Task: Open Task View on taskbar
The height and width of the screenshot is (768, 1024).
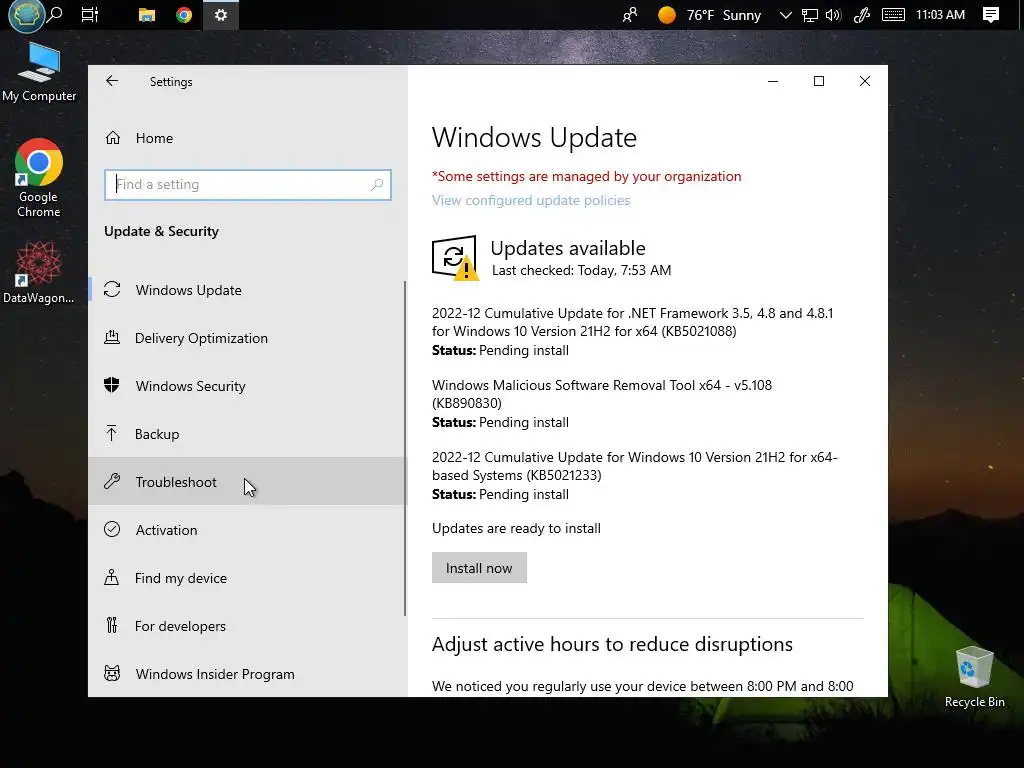Action: (x=90, y=14)
